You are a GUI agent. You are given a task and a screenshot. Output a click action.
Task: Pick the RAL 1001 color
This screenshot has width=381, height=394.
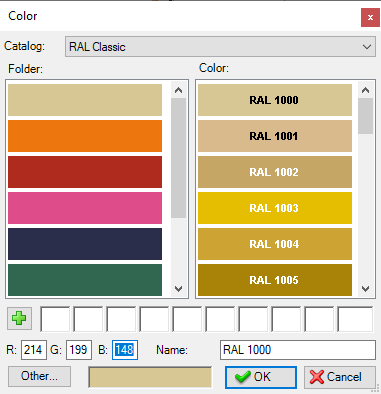pos(275,136)
